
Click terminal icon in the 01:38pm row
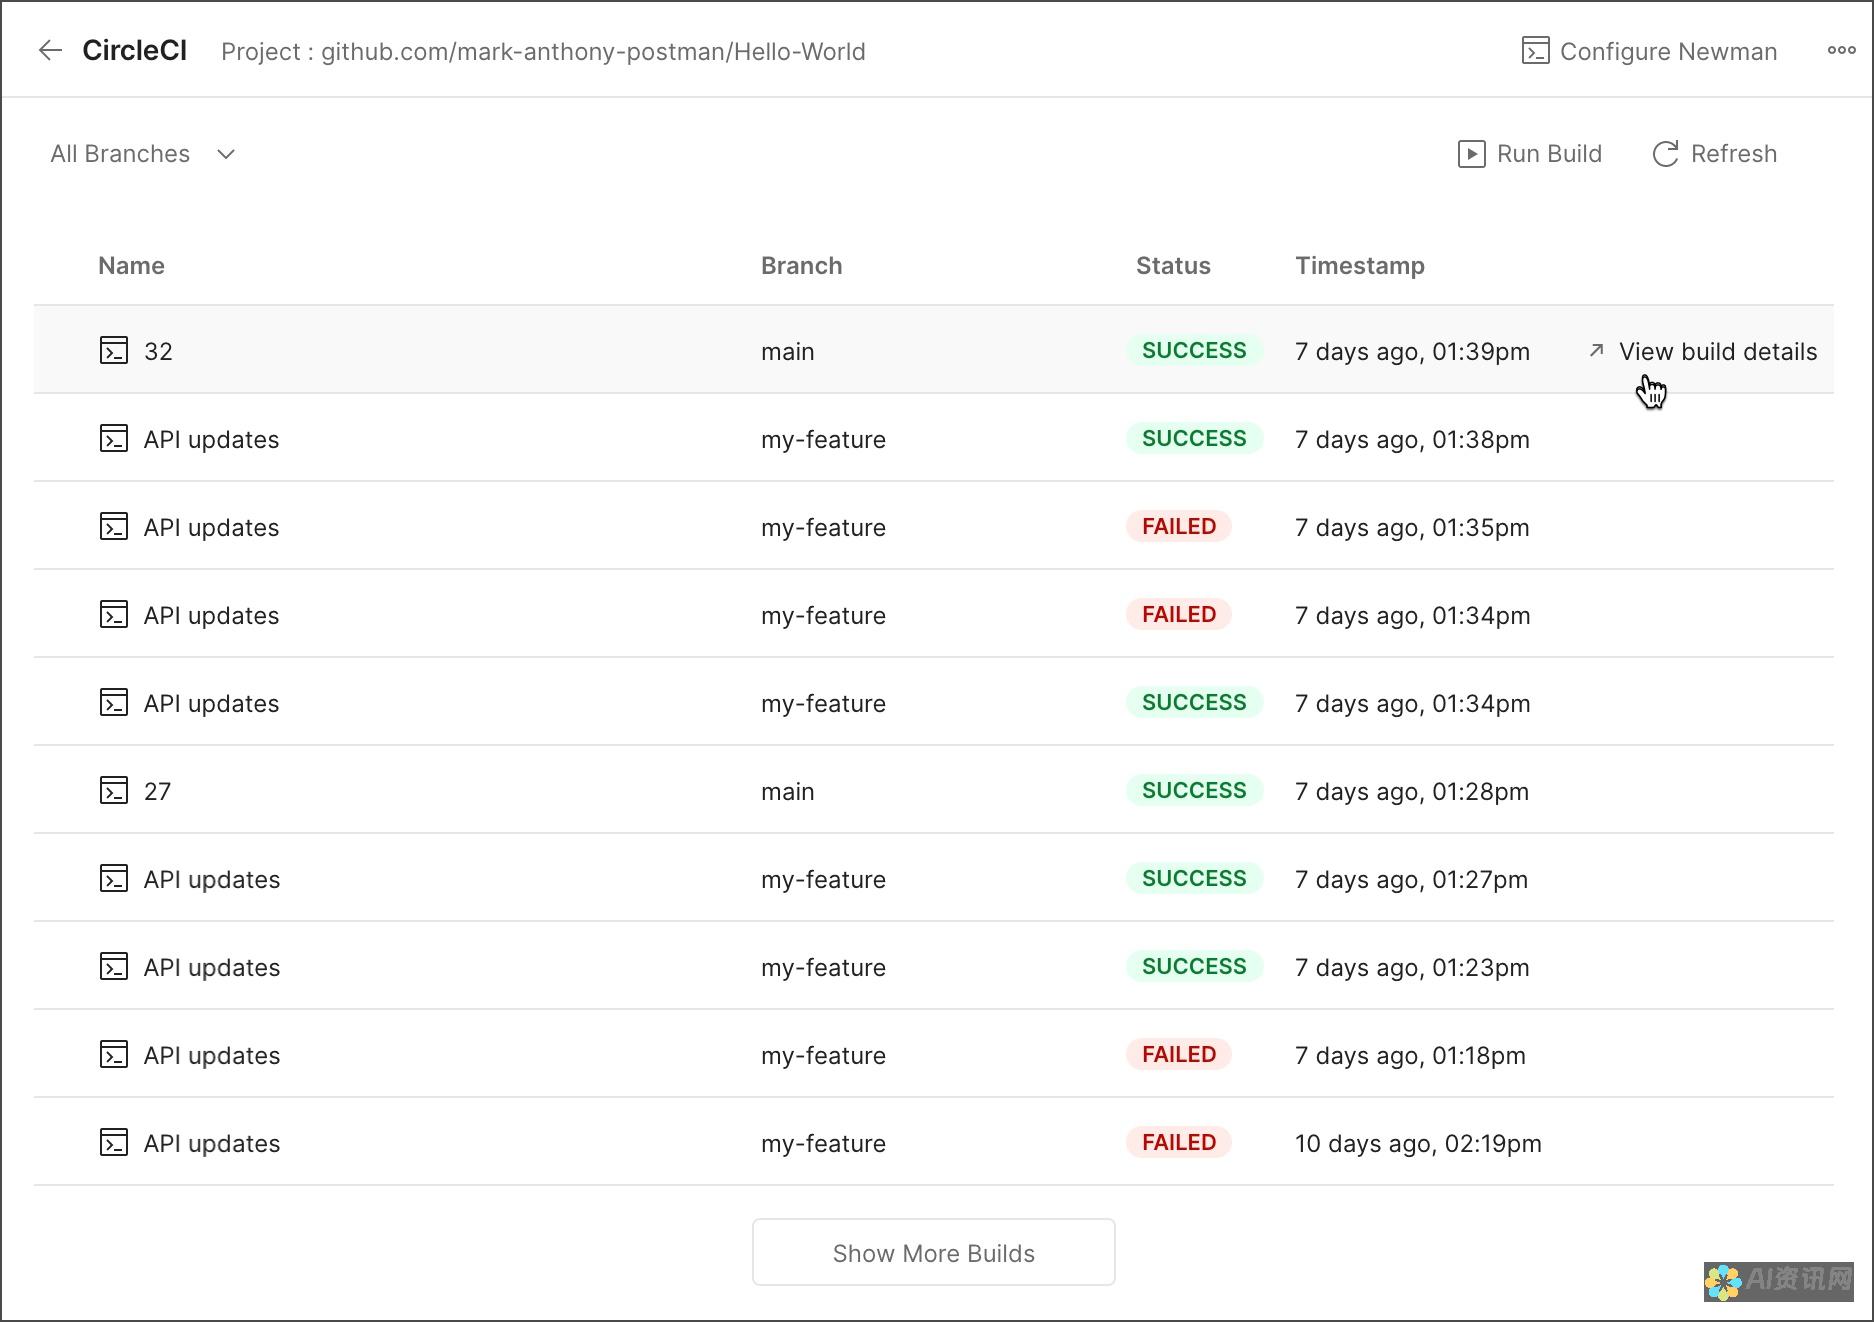[x=114, y=439]
